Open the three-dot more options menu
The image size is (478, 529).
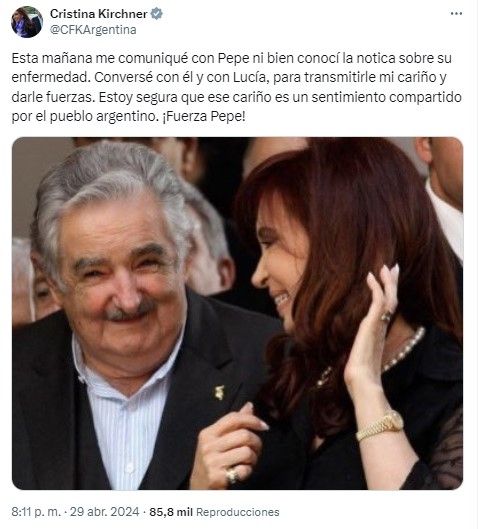[x=456, y=13]
